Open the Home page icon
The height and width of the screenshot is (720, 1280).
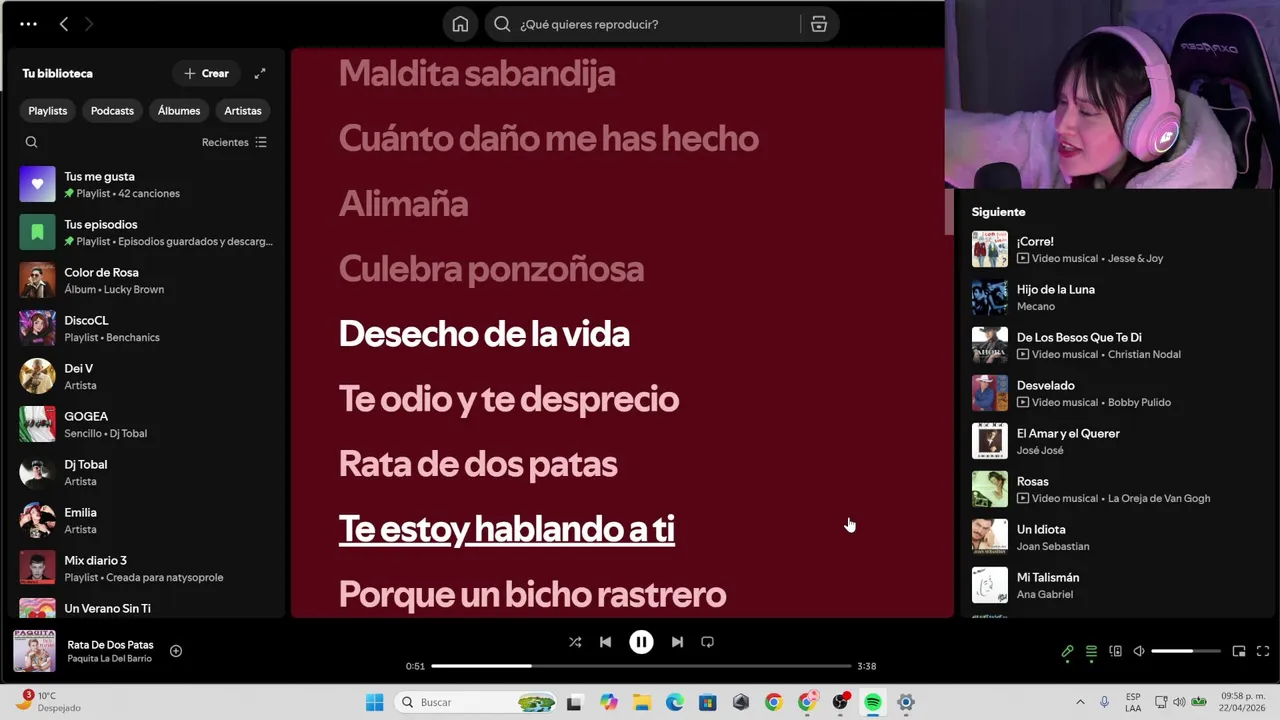point(460,24)
